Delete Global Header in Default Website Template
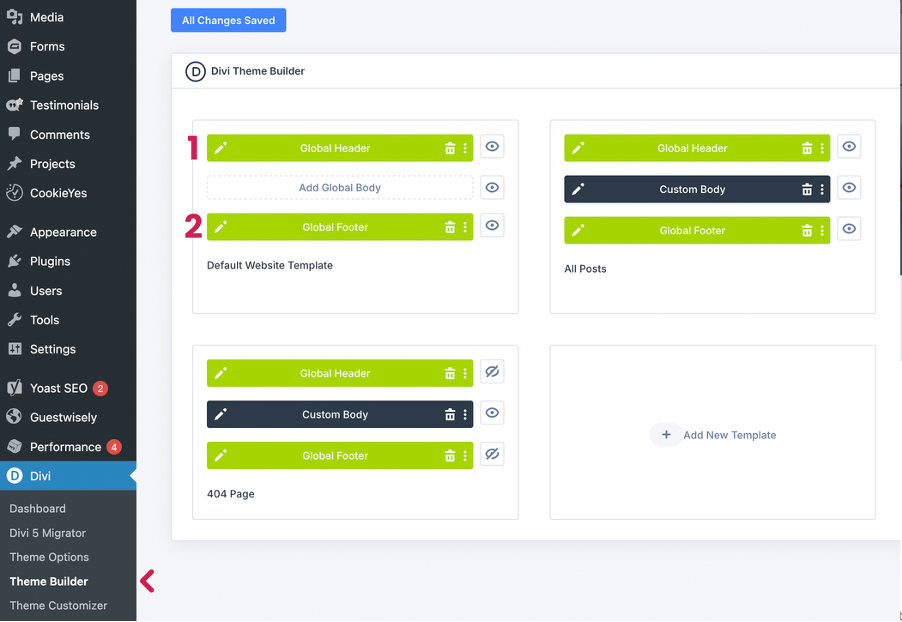The width and height of the screenshot is (902, 622). pyautogui.click(x=450, y=148)
